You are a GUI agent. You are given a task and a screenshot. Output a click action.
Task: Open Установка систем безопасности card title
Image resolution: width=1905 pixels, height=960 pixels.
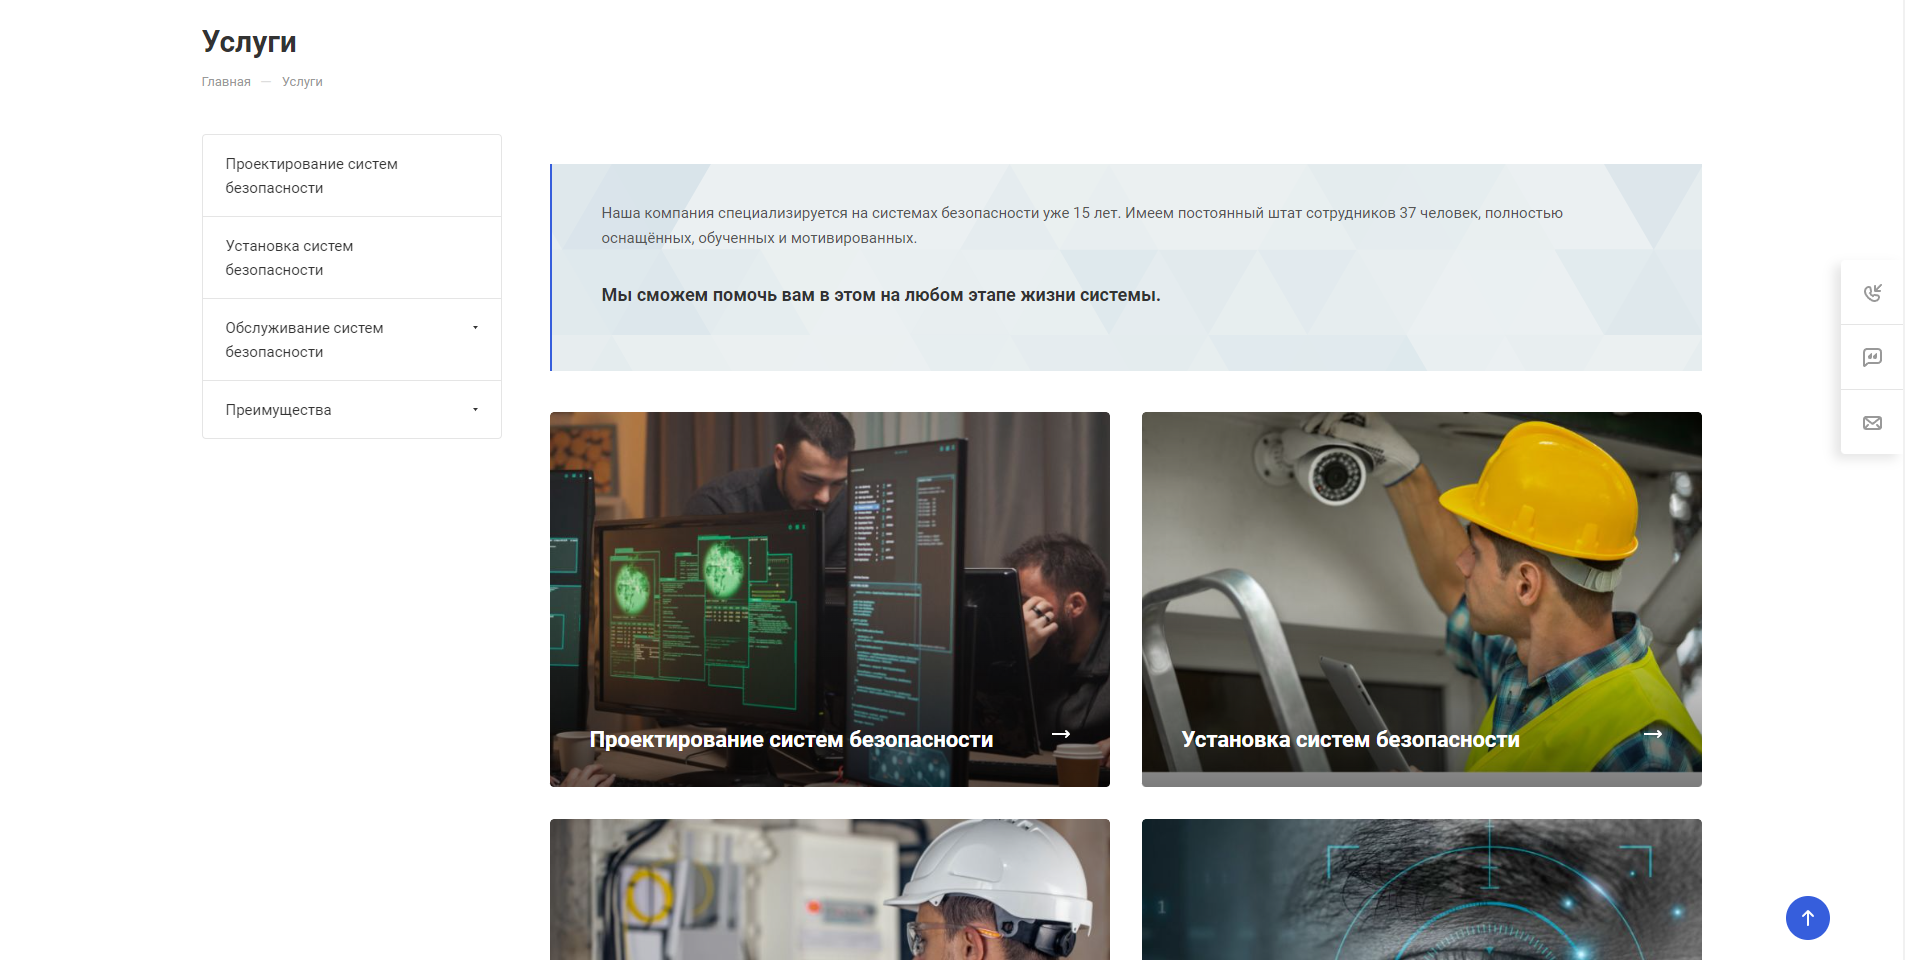(1350, 740)
